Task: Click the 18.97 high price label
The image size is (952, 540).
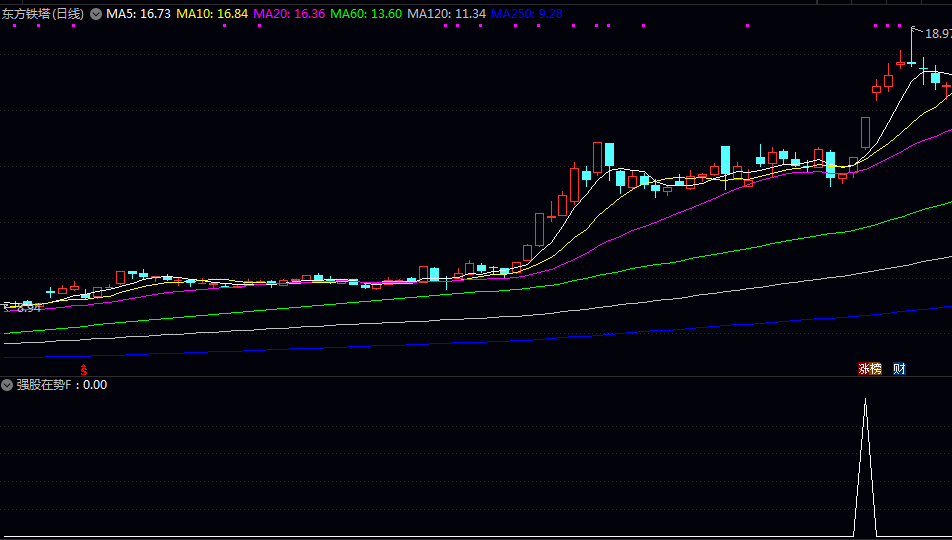Action: point(937,34)
